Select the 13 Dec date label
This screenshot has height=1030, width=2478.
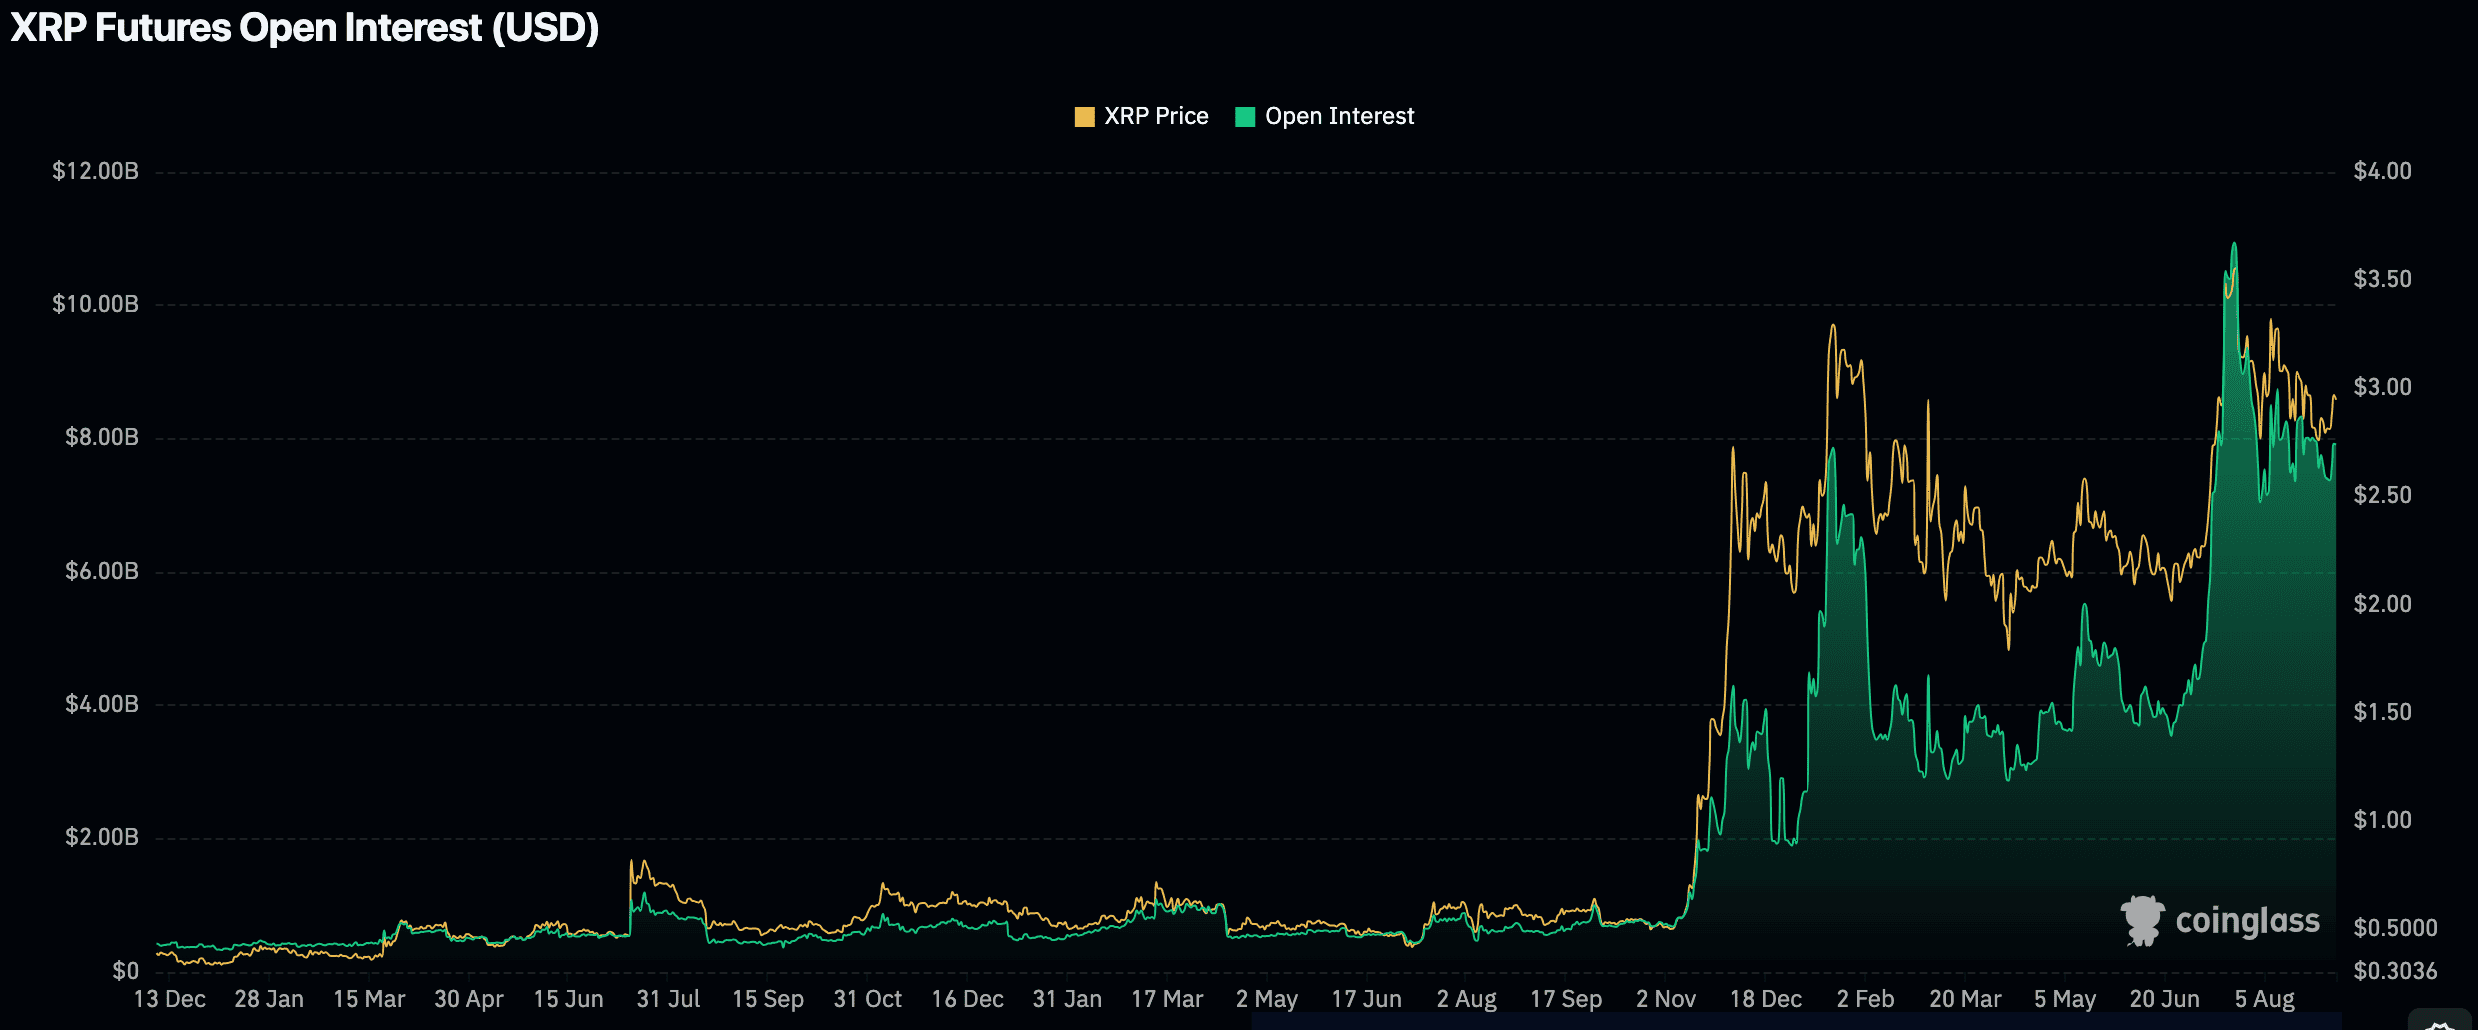pyautogui.click(x=169, y=999)
